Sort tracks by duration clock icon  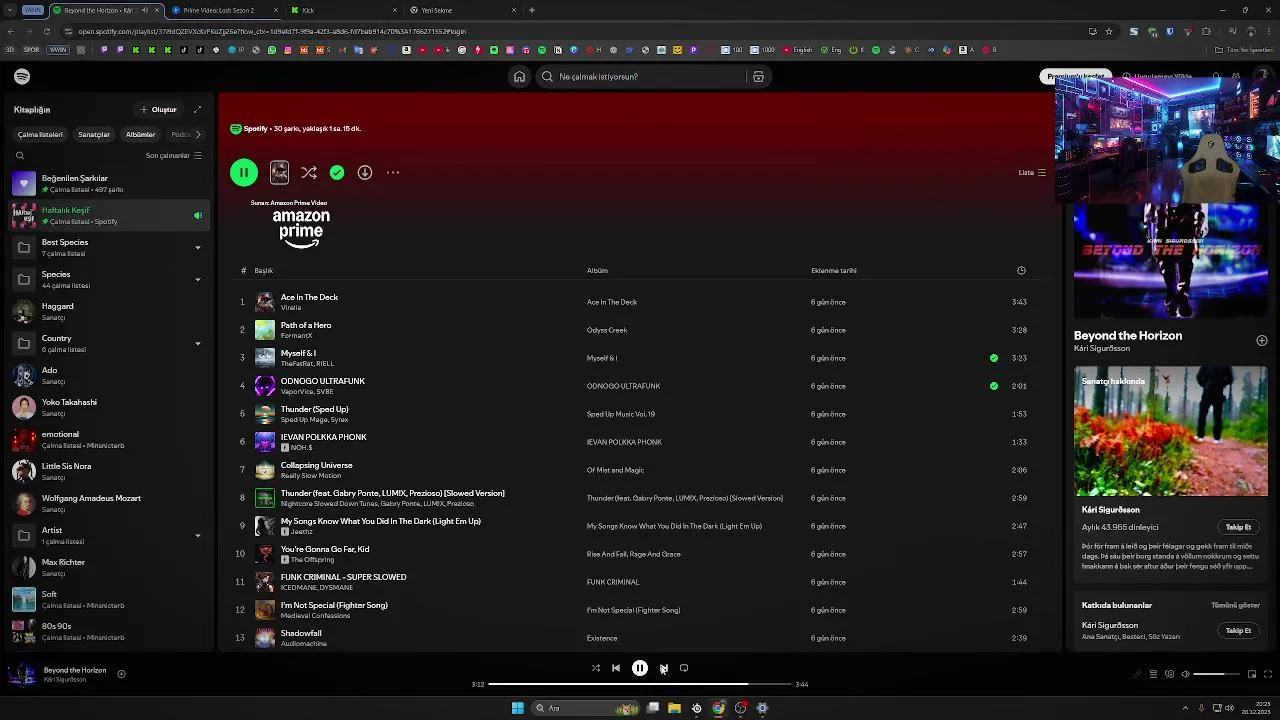point(1021,270)
